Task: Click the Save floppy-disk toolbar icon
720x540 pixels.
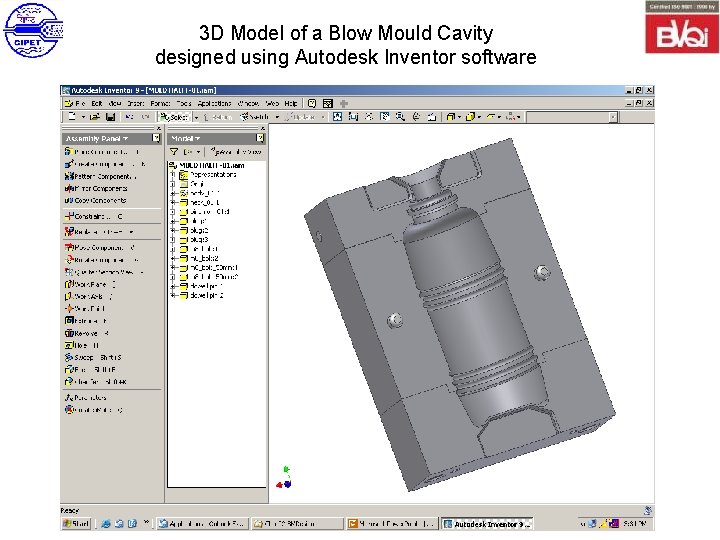Action: click(x=110, y=117)
